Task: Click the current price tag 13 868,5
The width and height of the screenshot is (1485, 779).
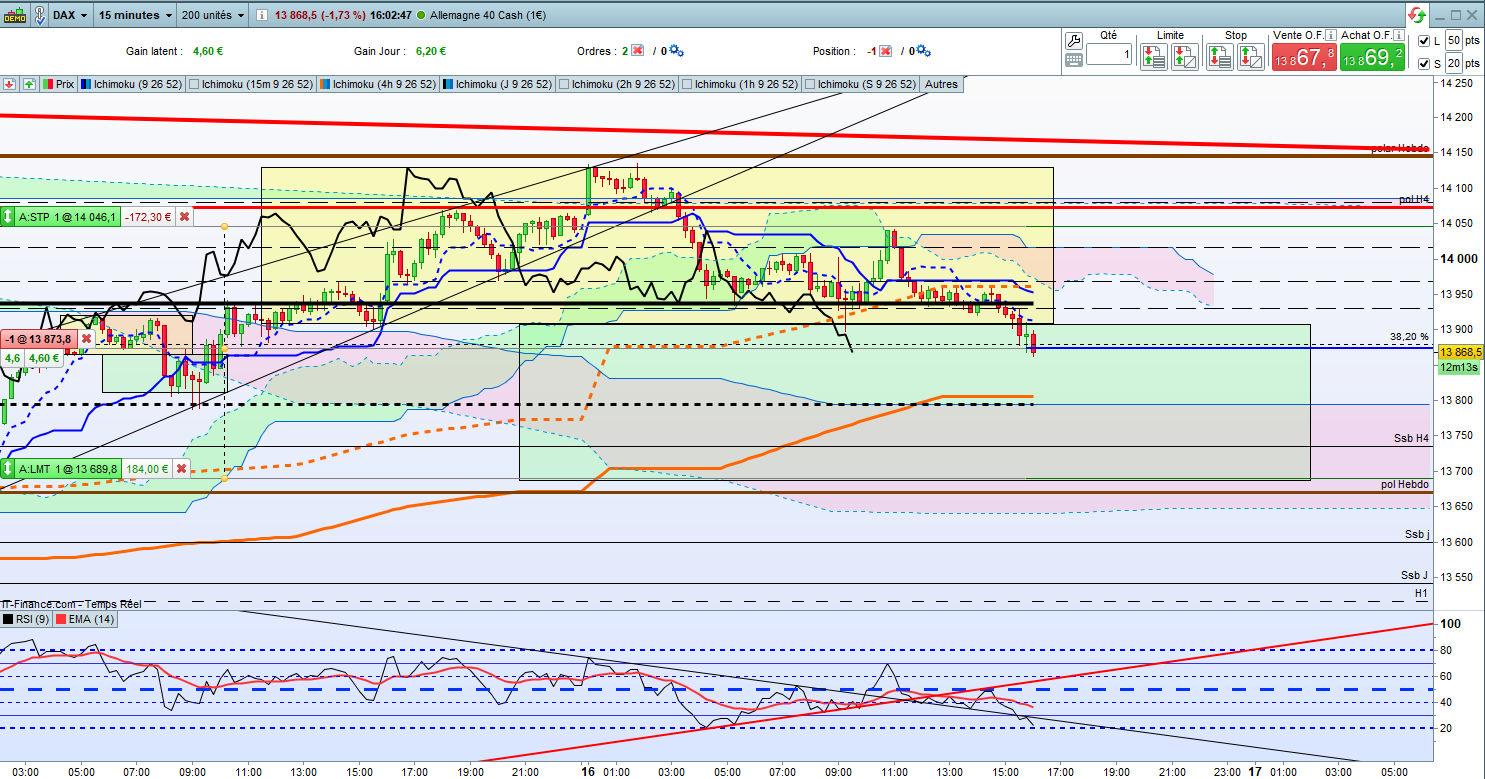Action: [1460, 352]
